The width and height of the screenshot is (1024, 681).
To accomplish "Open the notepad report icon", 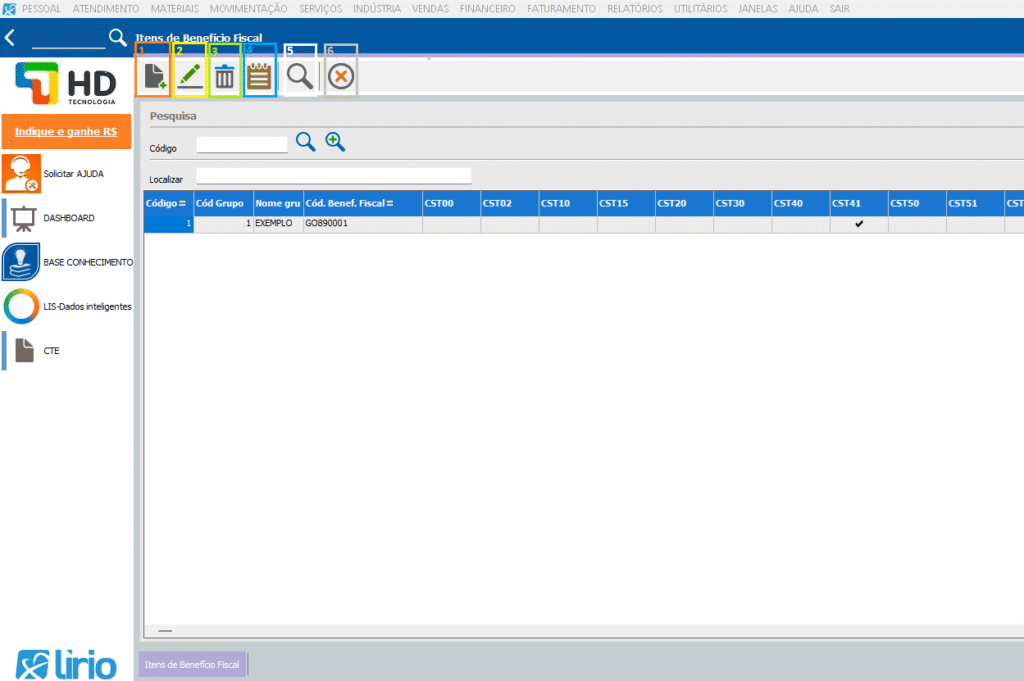I will pos(260,77).
